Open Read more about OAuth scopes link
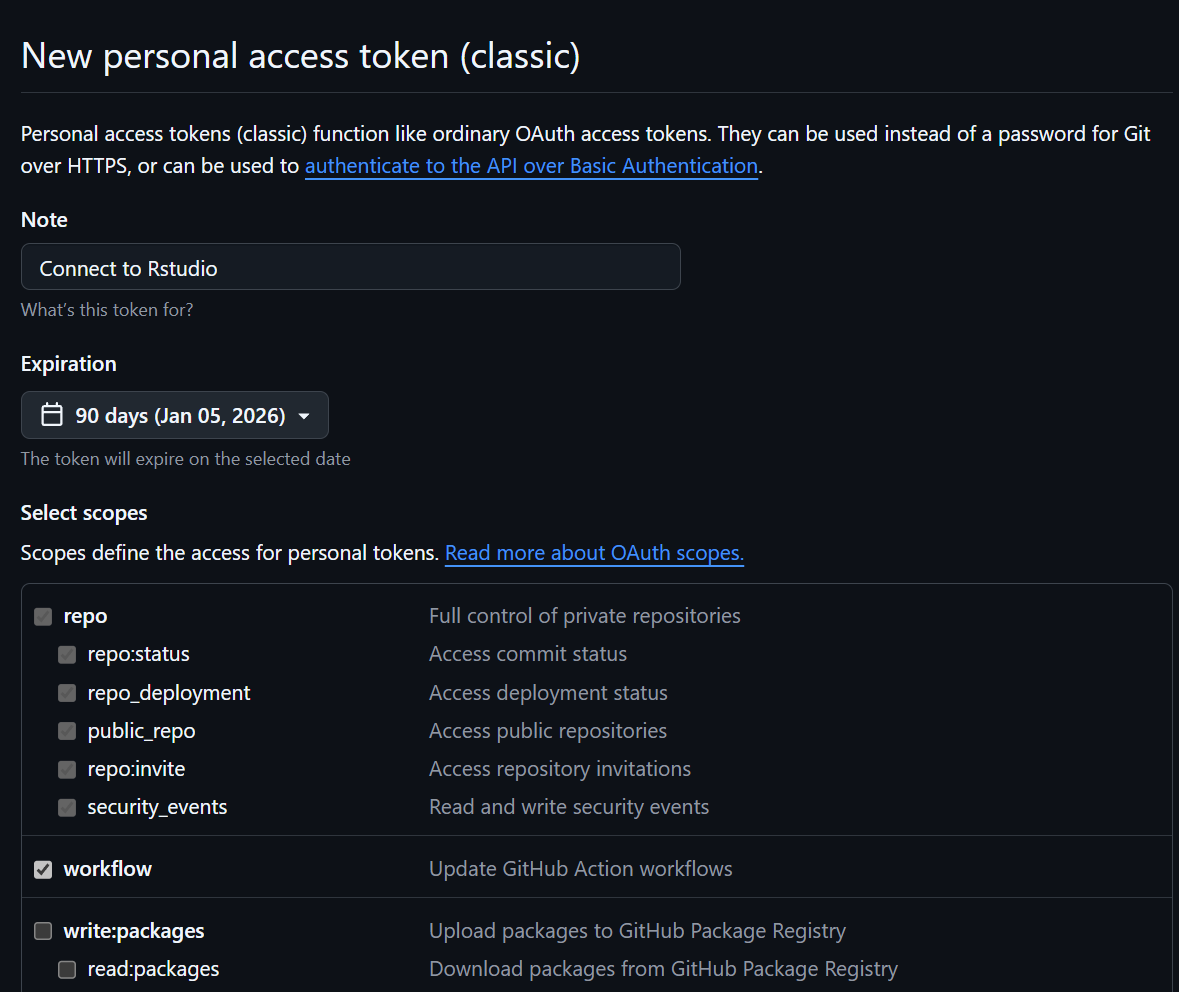1179x992 pixels. [x=594, y=553]
